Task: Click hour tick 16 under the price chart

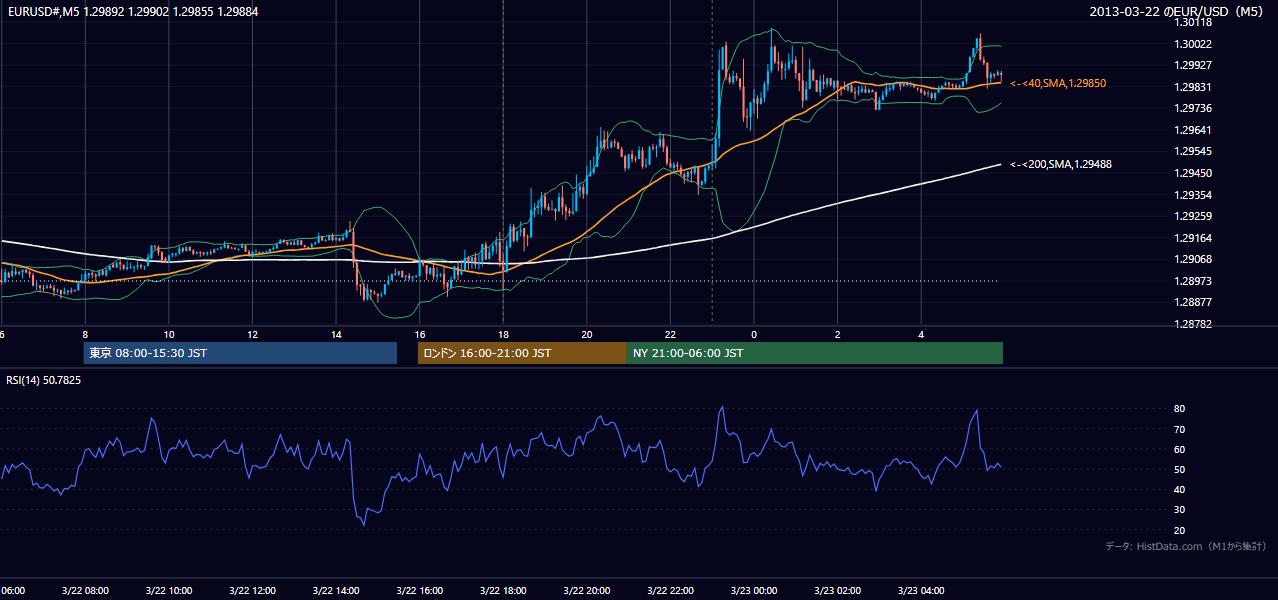Action: coord(420,334)
